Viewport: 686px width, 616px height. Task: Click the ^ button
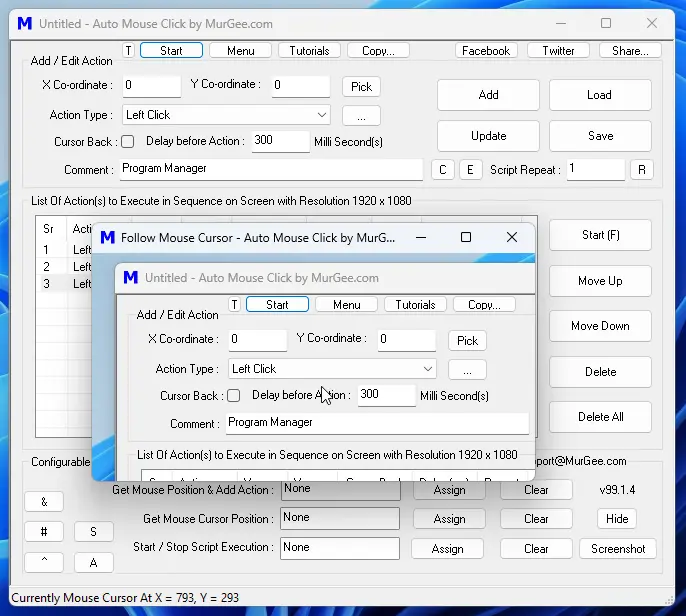44,562
